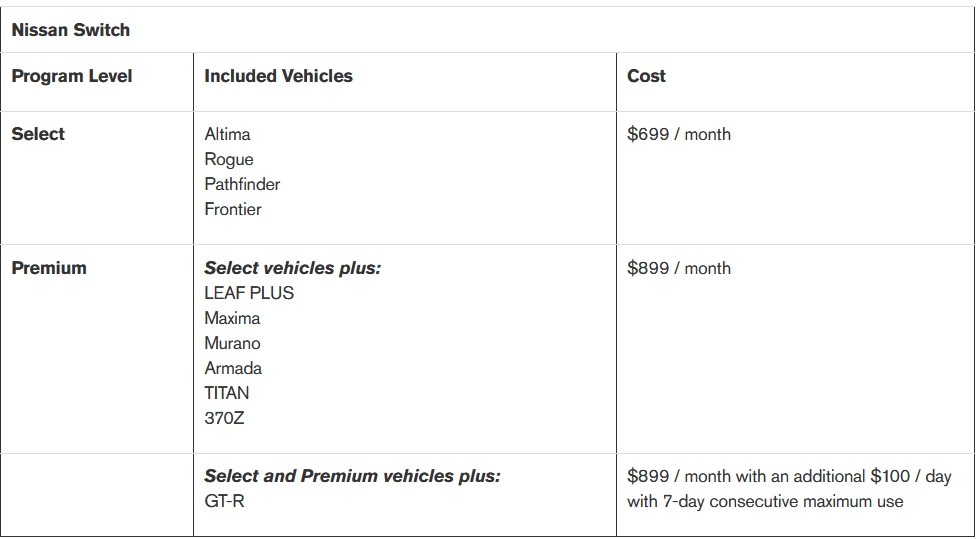Click Armada in the Premium list
Screen dimensions: 978x539
pos(231,368)
